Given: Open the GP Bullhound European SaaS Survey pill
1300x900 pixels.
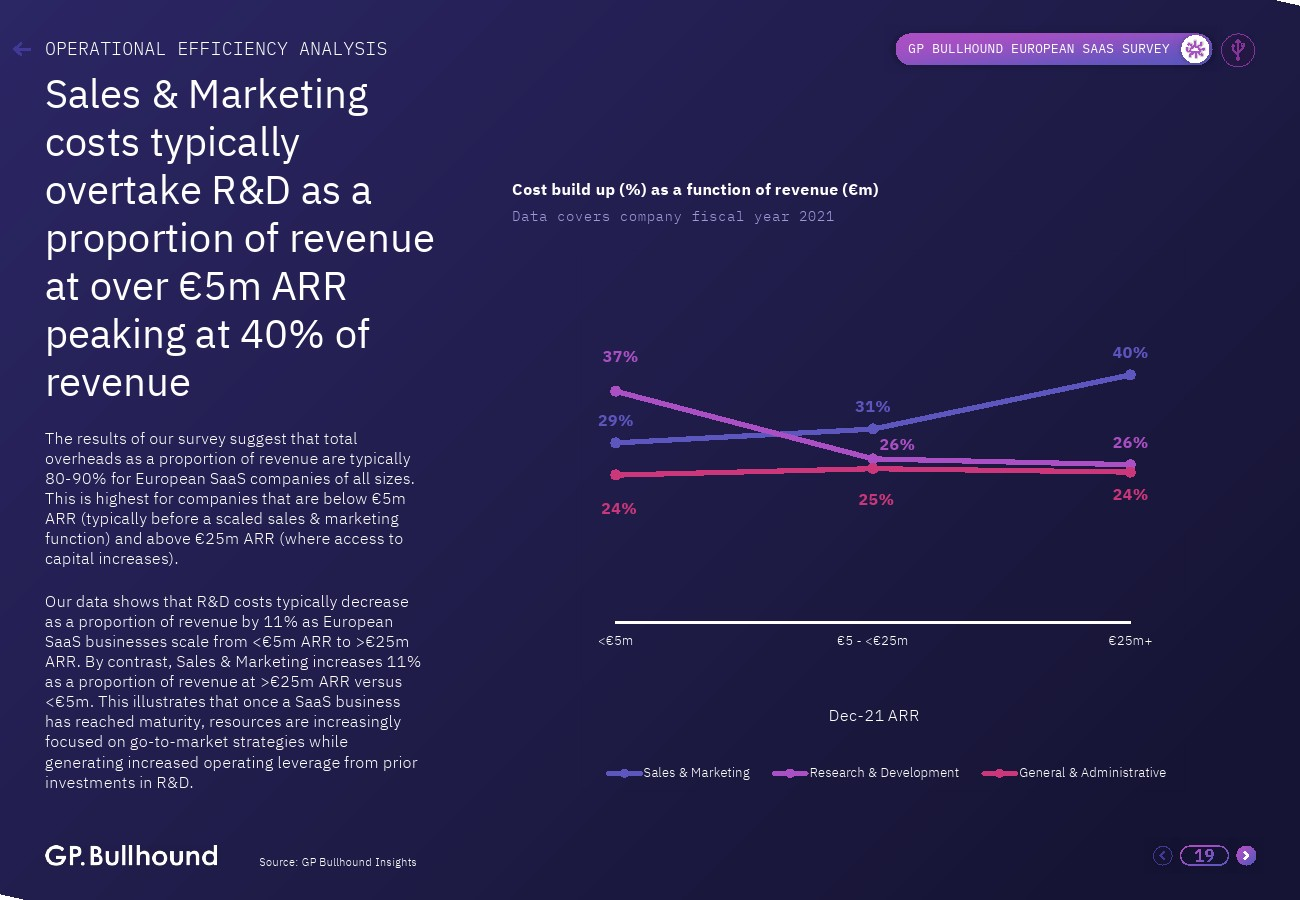Looking at the screenshot, I should tap(1053, 49).
